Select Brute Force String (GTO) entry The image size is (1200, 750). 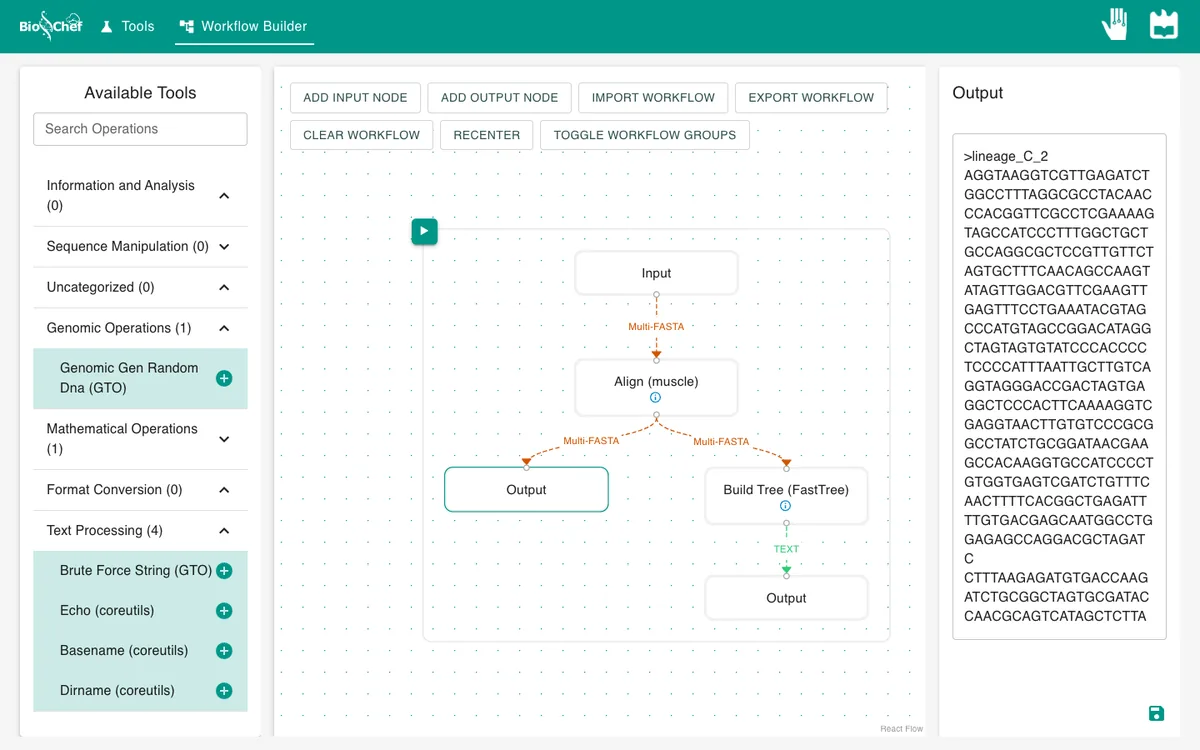click(140, 571)
